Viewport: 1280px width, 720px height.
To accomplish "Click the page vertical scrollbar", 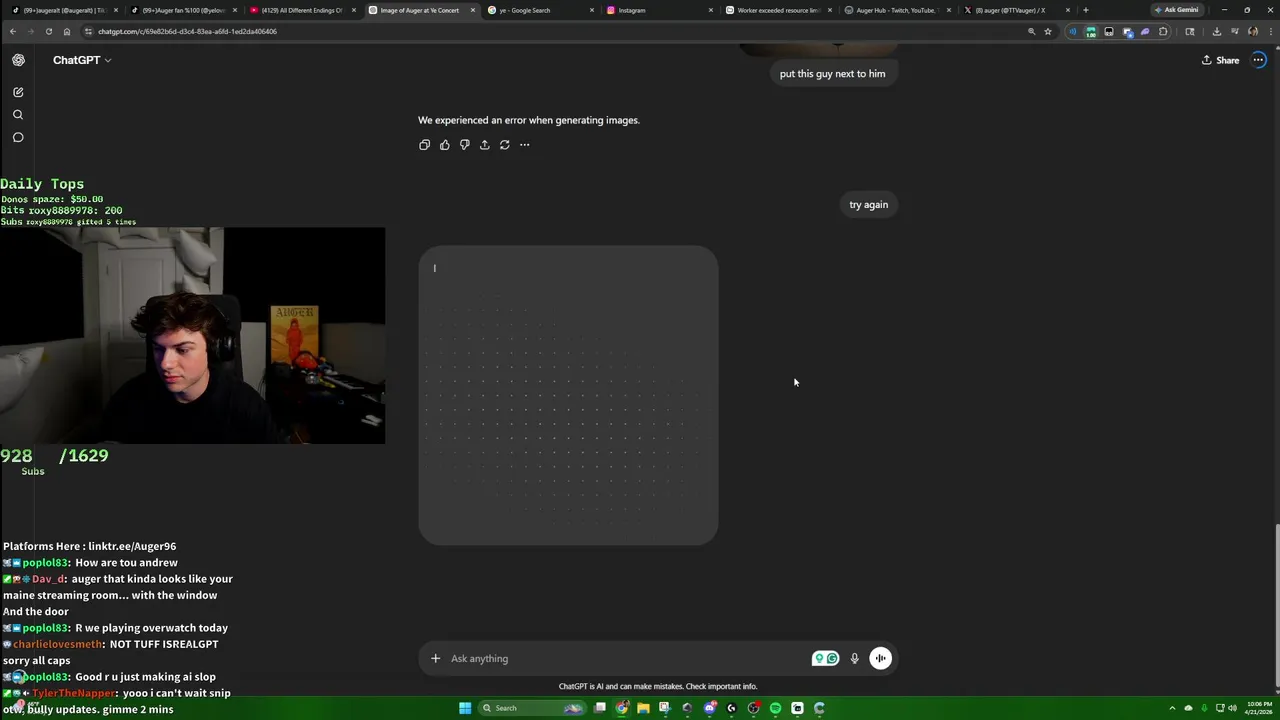I will tap(1276, 607).
